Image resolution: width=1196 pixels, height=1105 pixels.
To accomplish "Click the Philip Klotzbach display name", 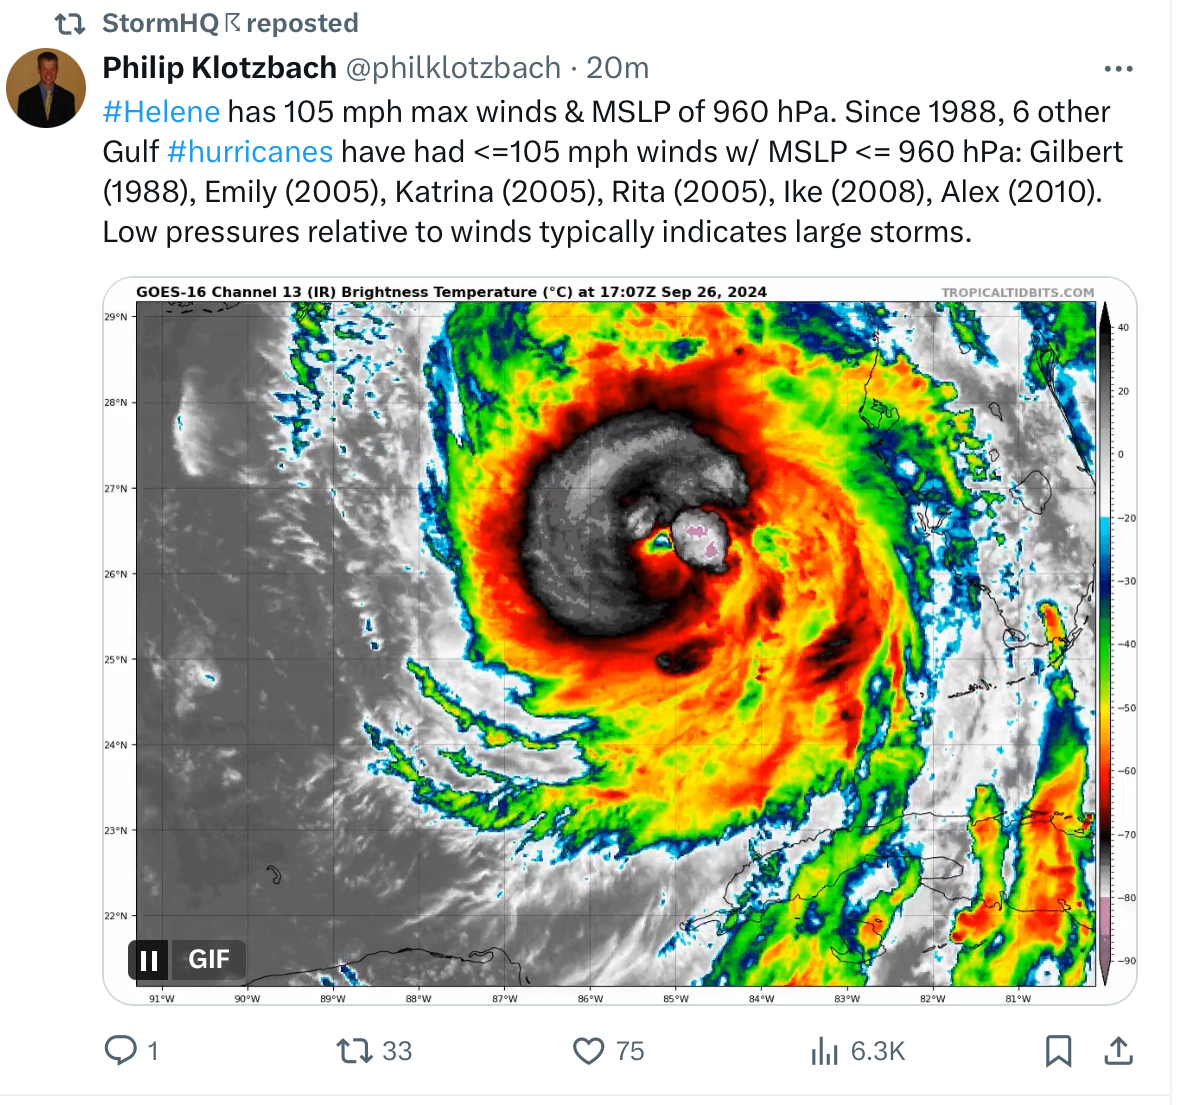I will click(220, 68).
